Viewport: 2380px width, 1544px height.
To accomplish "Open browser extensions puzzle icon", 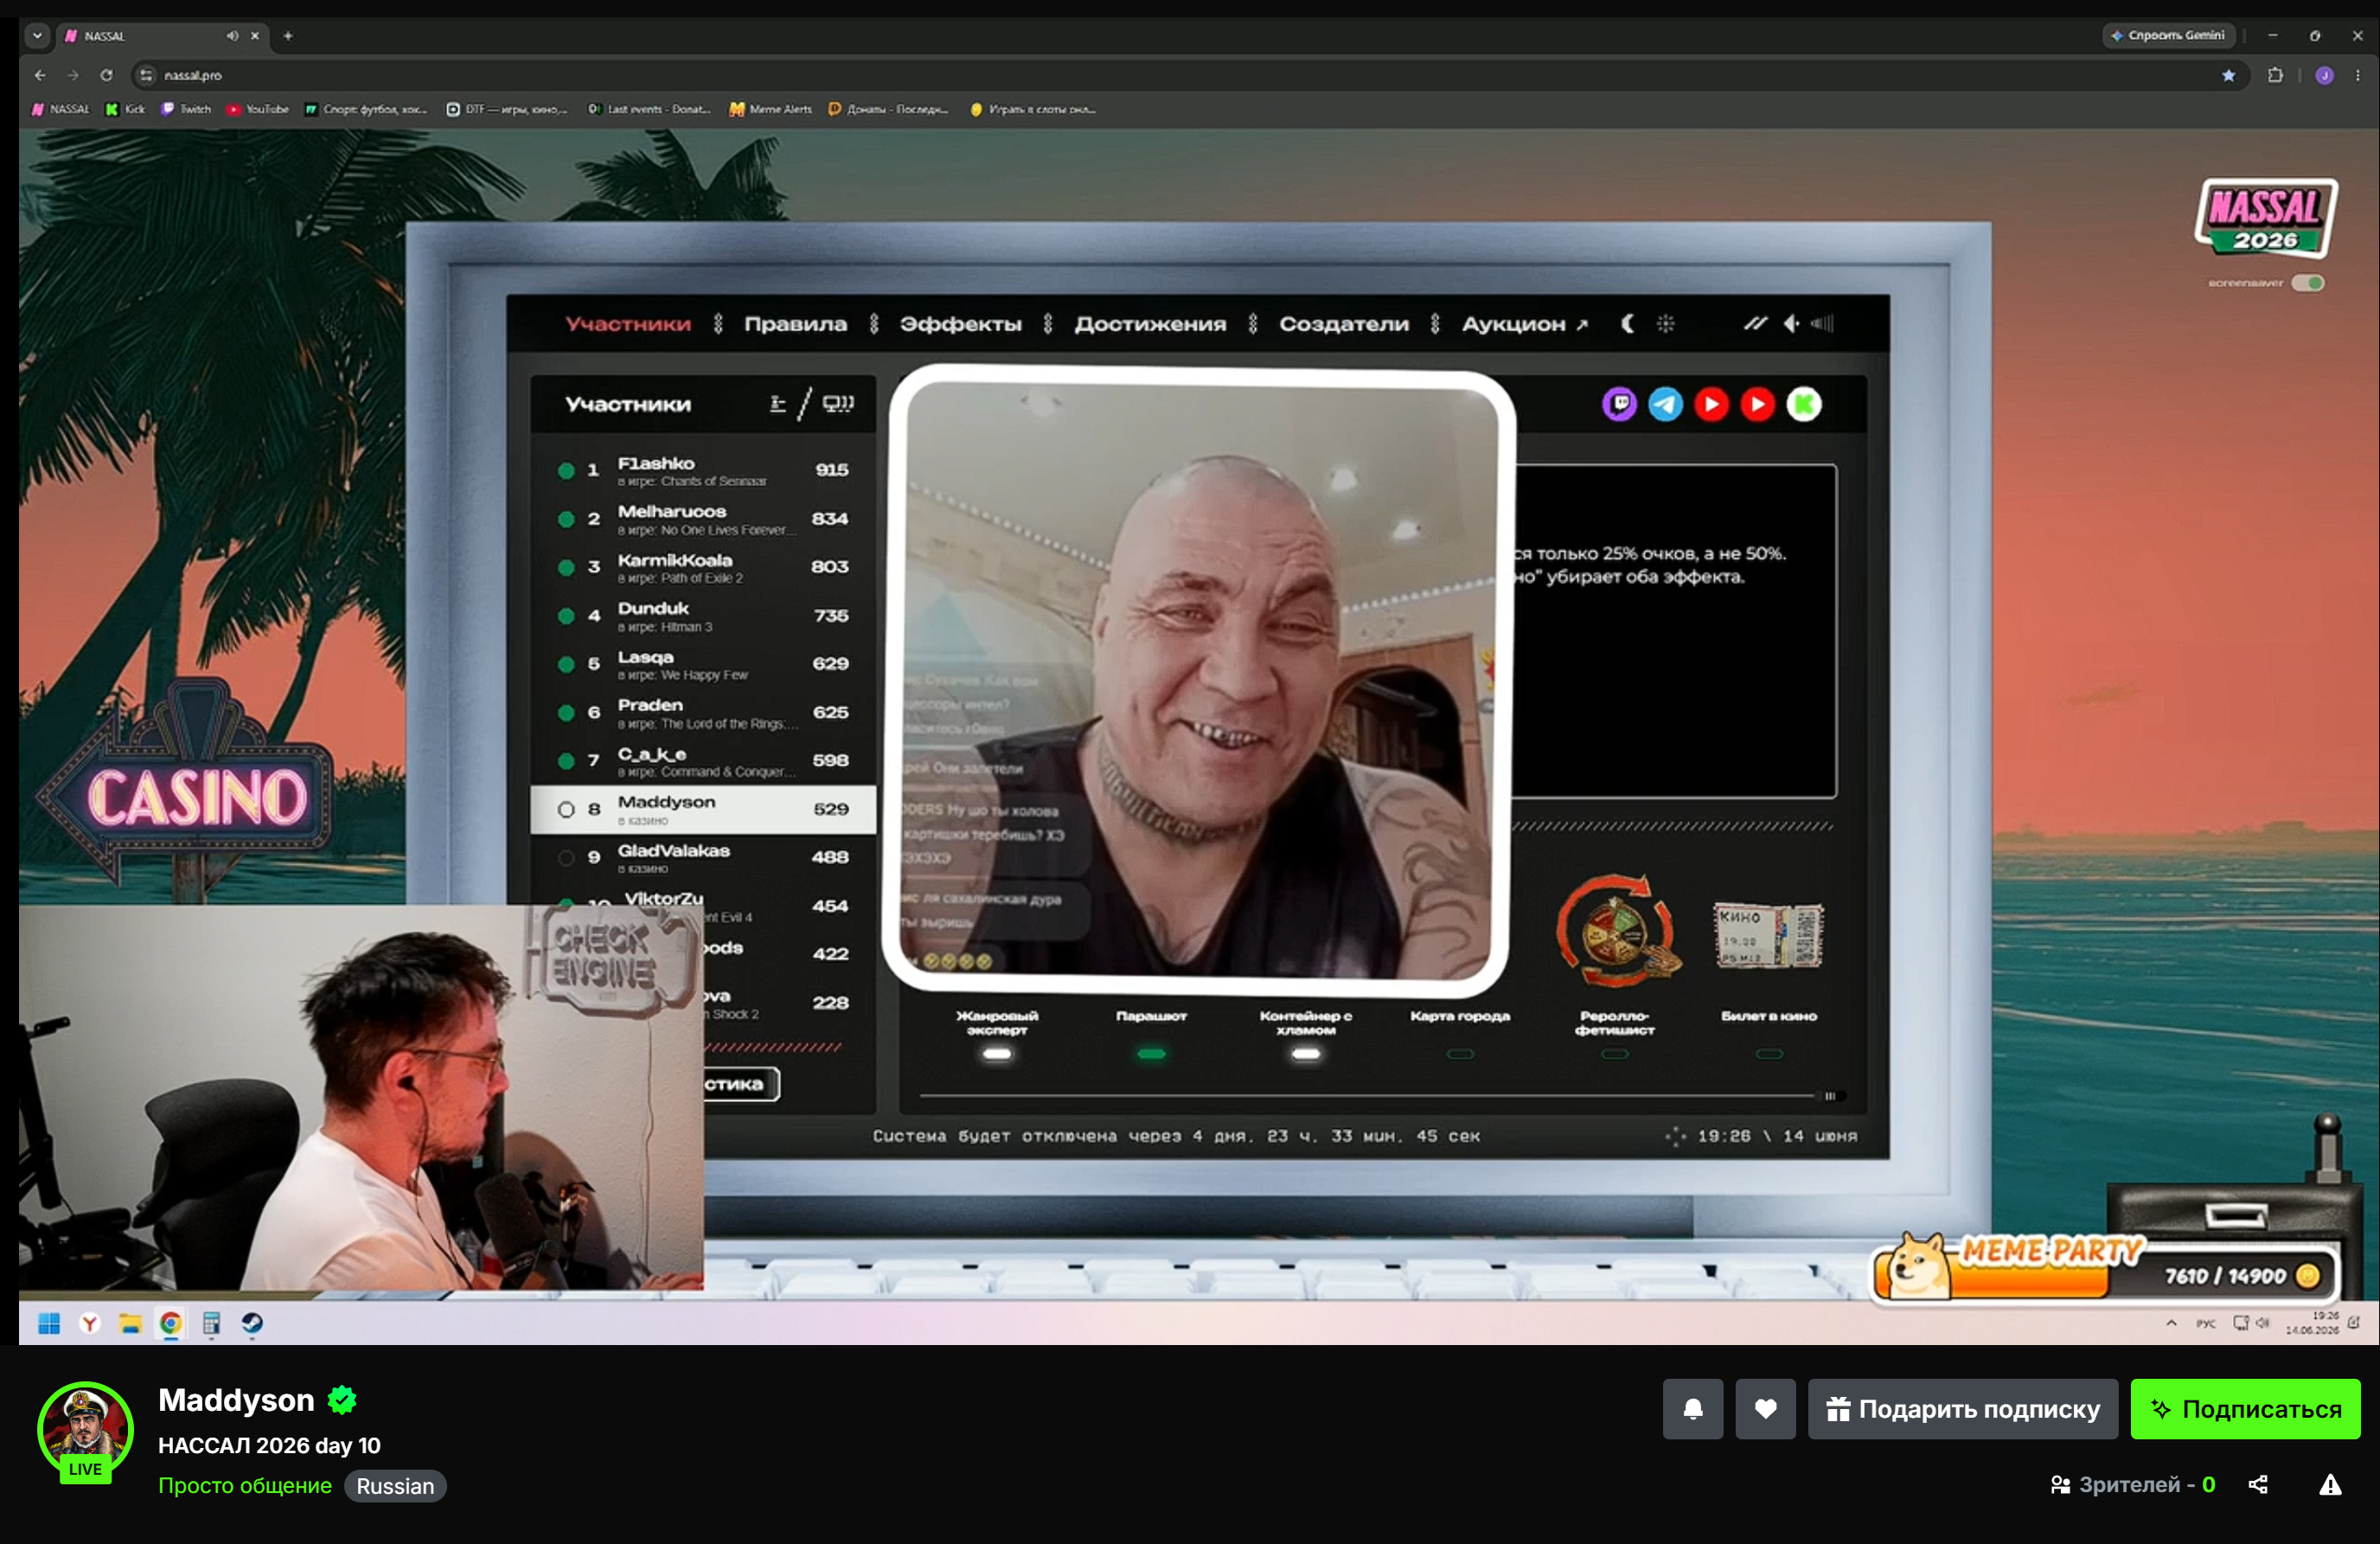I will [x=2275, y=75].
